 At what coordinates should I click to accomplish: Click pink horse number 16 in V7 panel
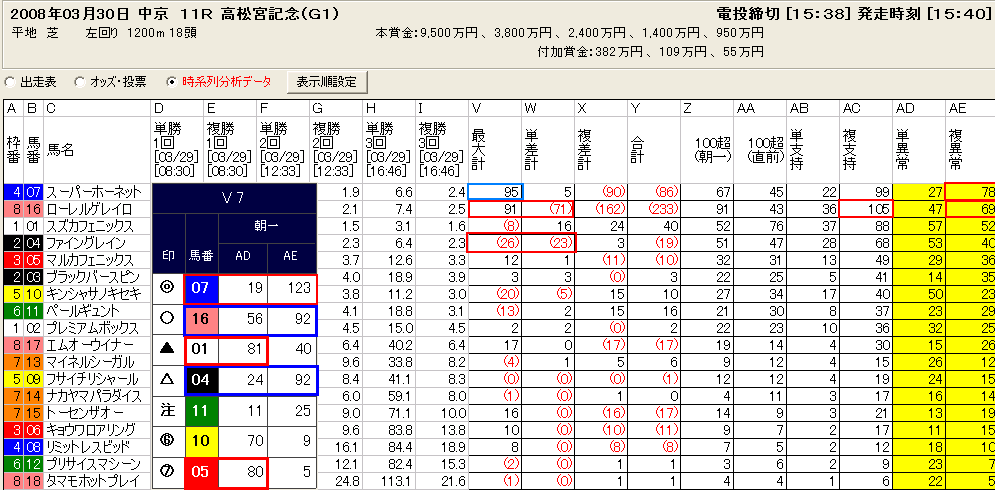[x=201, y=319]
